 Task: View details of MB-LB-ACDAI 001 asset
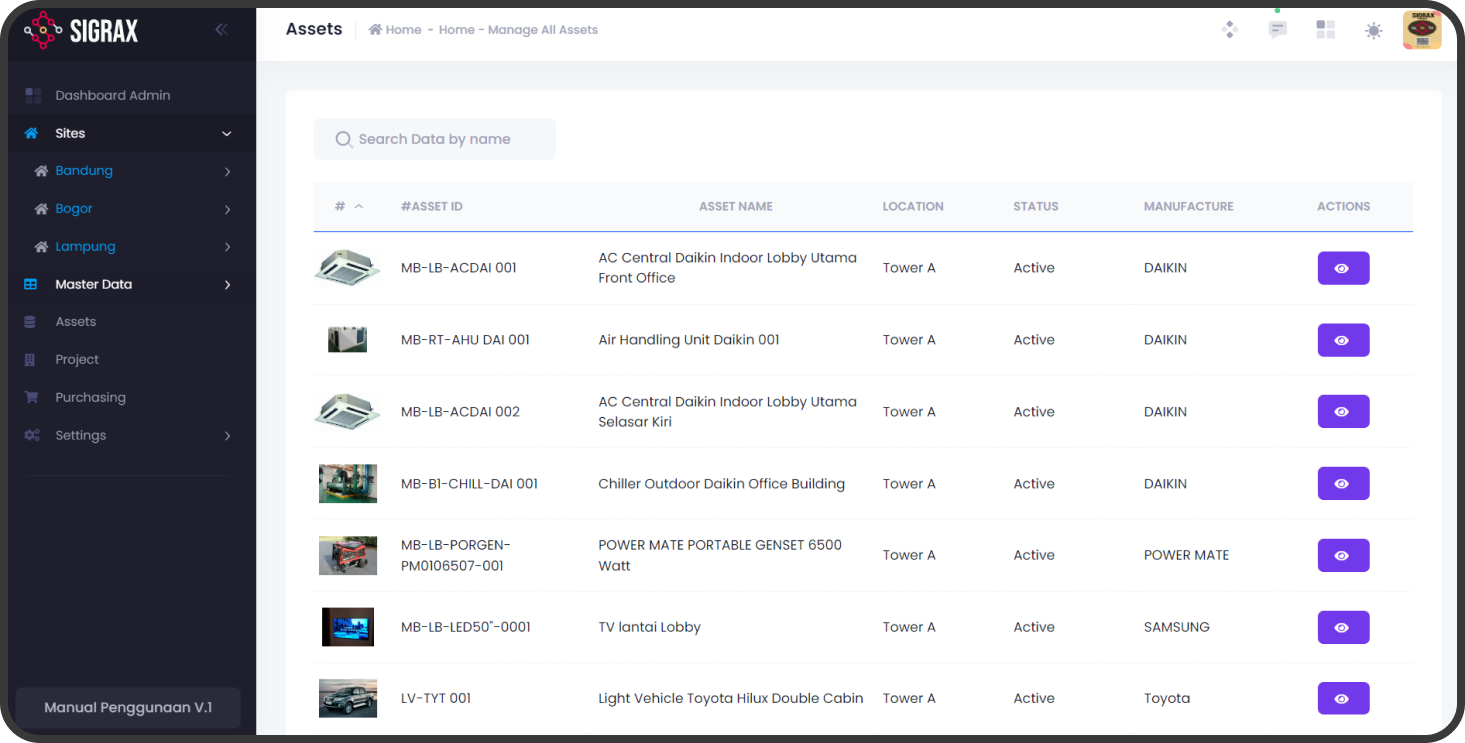[x=1342, y=268]
